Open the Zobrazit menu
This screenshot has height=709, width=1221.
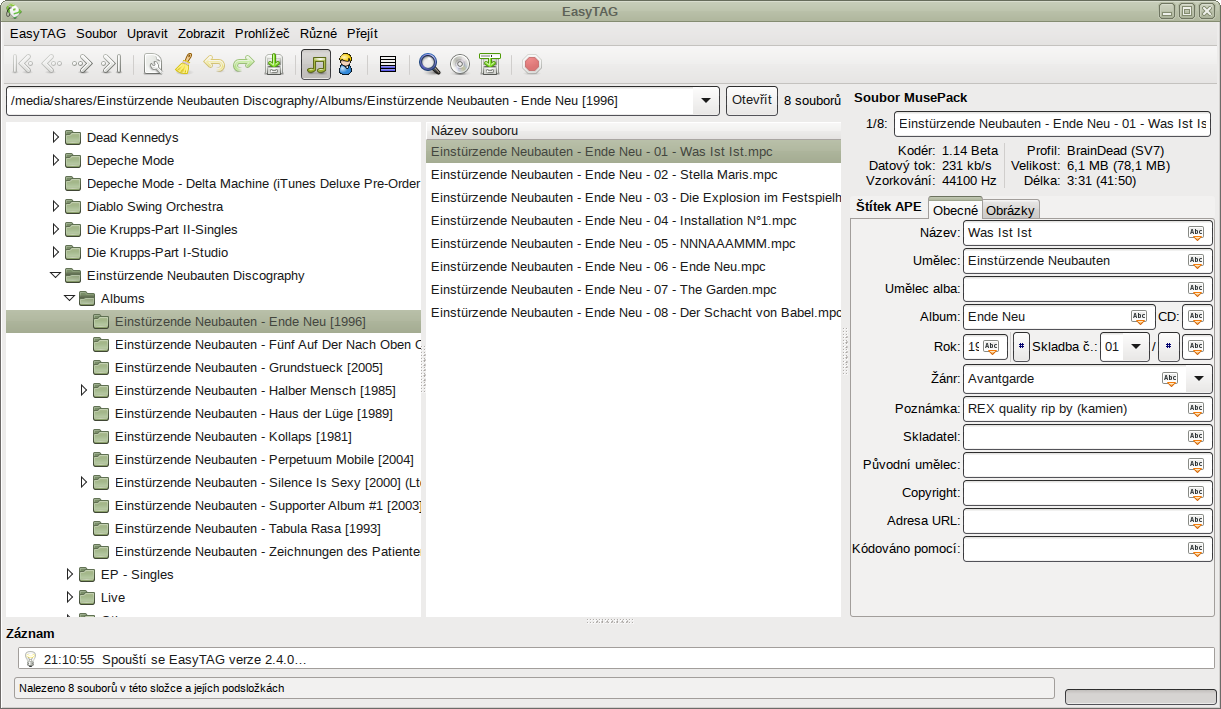click(x=202, y=33)
